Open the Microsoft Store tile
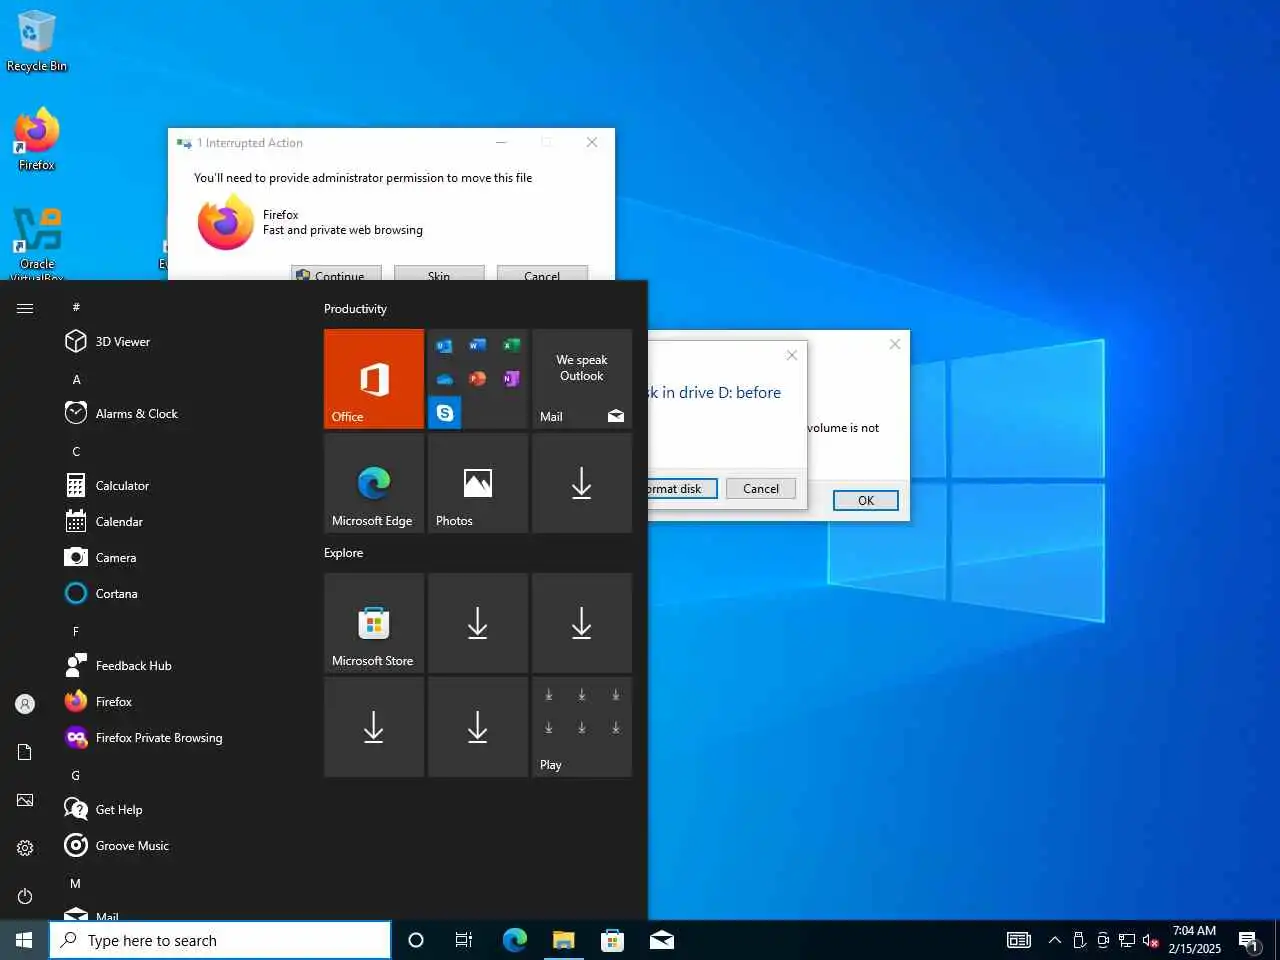The height and width of the screenshot is (960, 1280). [374, 623]
